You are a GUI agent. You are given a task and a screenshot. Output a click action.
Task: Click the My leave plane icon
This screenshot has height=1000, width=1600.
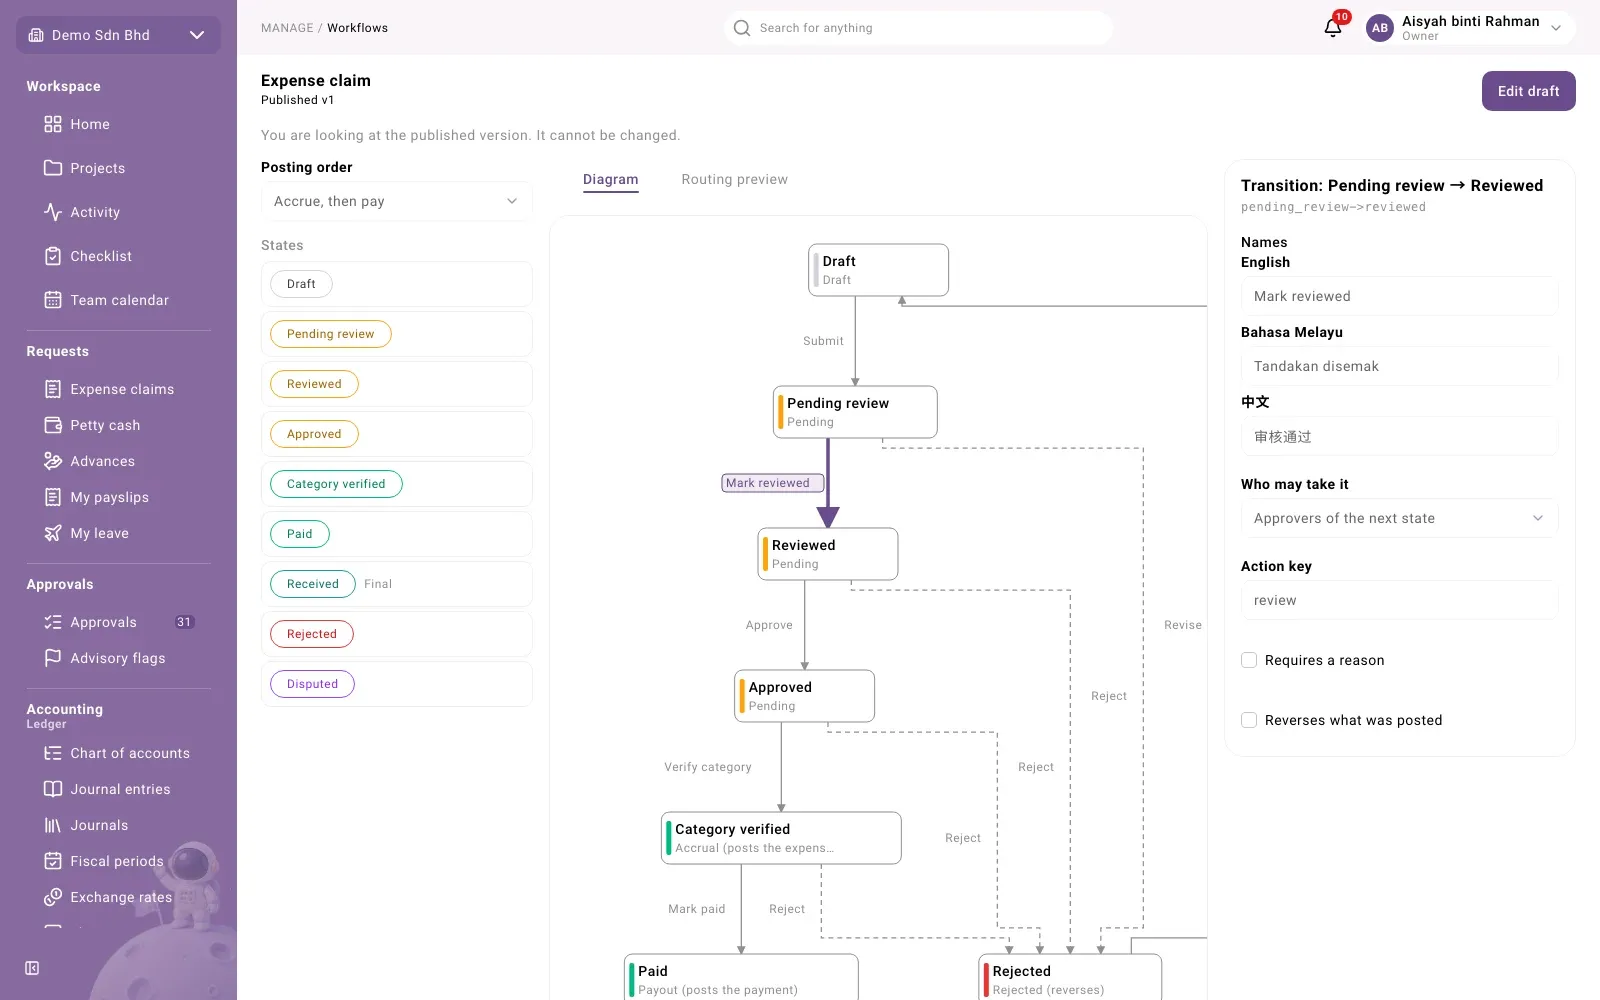[53, 533]
